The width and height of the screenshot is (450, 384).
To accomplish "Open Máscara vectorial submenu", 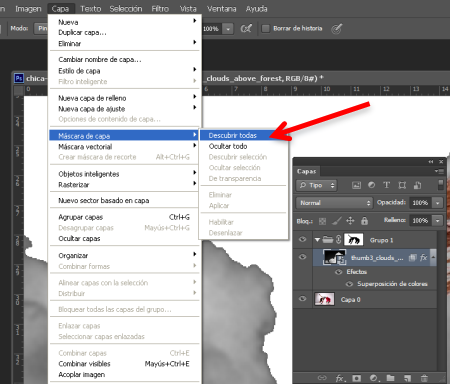I will [x=125, y=147].
